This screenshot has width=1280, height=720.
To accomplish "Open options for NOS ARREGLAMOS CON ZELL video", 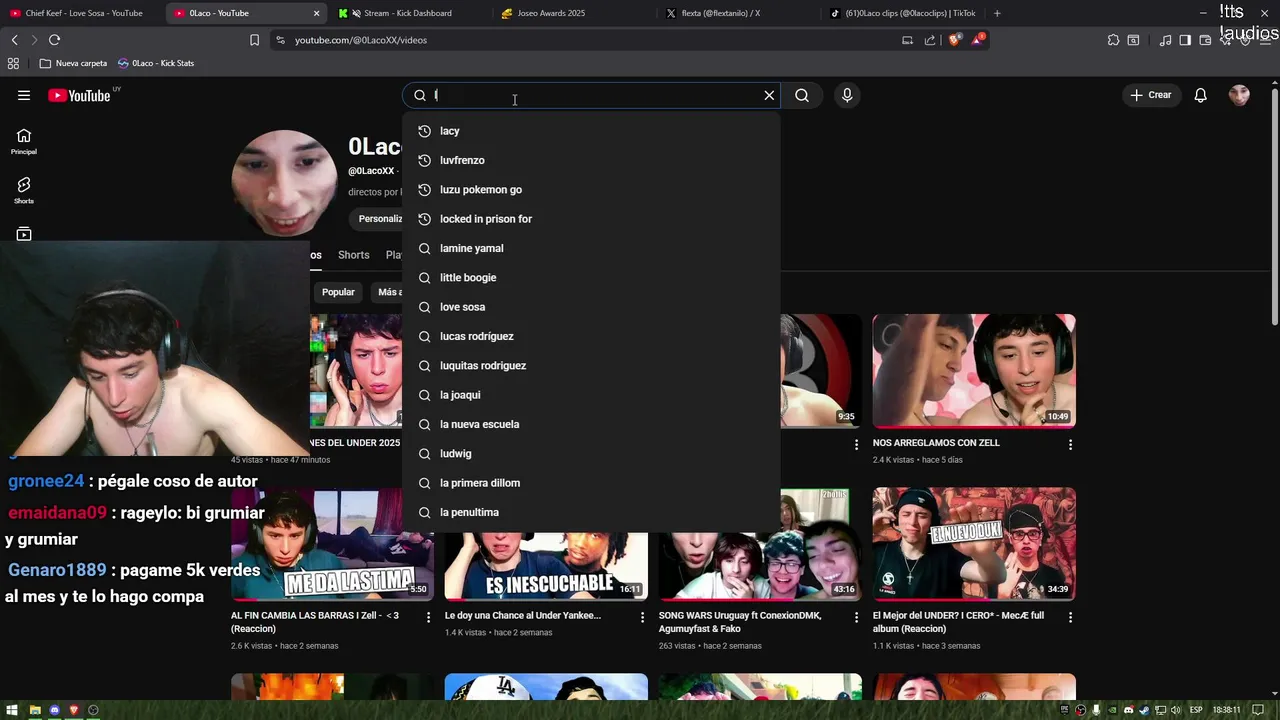I will click(x=1070, y=444).
